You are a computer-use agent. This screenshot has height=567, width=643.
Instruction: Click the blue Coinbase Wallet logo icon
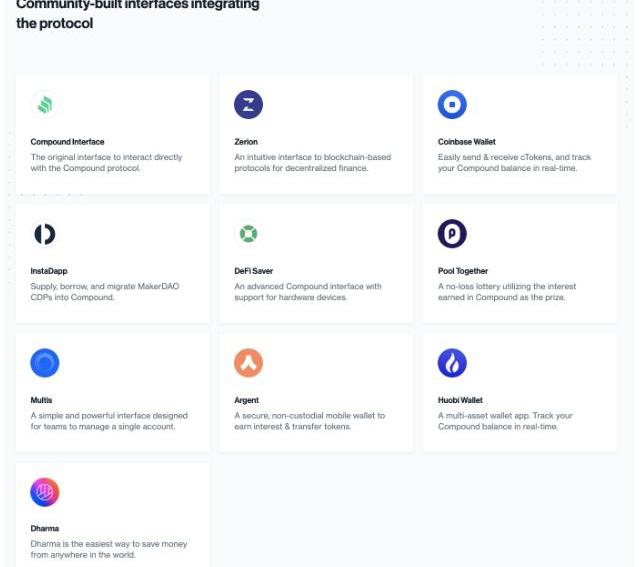tap(452, 105)
